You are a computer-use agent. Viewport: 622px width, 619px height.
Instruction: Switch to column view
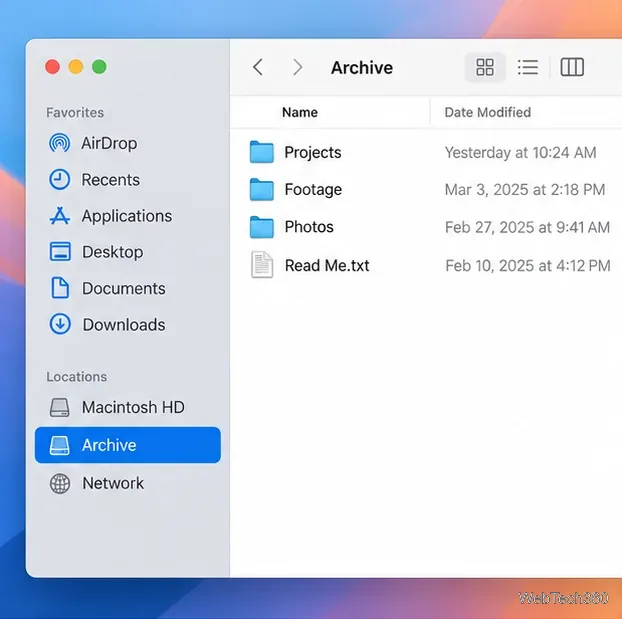572,67
